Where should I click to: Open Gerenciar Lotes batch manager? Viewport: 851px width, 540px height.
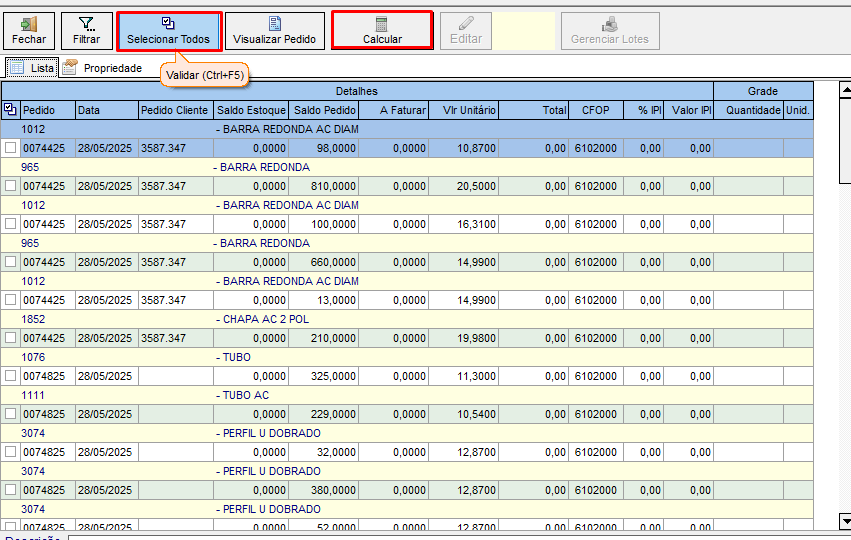(x=609, y=31)
